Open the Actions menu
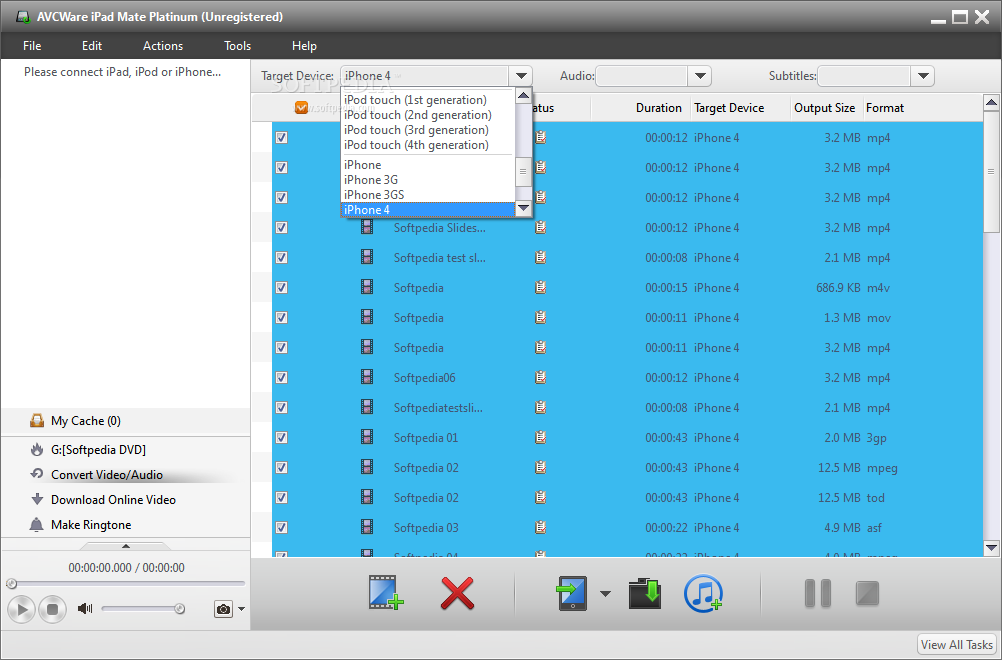The image size is (1002, 660). [x=163, y=46]
